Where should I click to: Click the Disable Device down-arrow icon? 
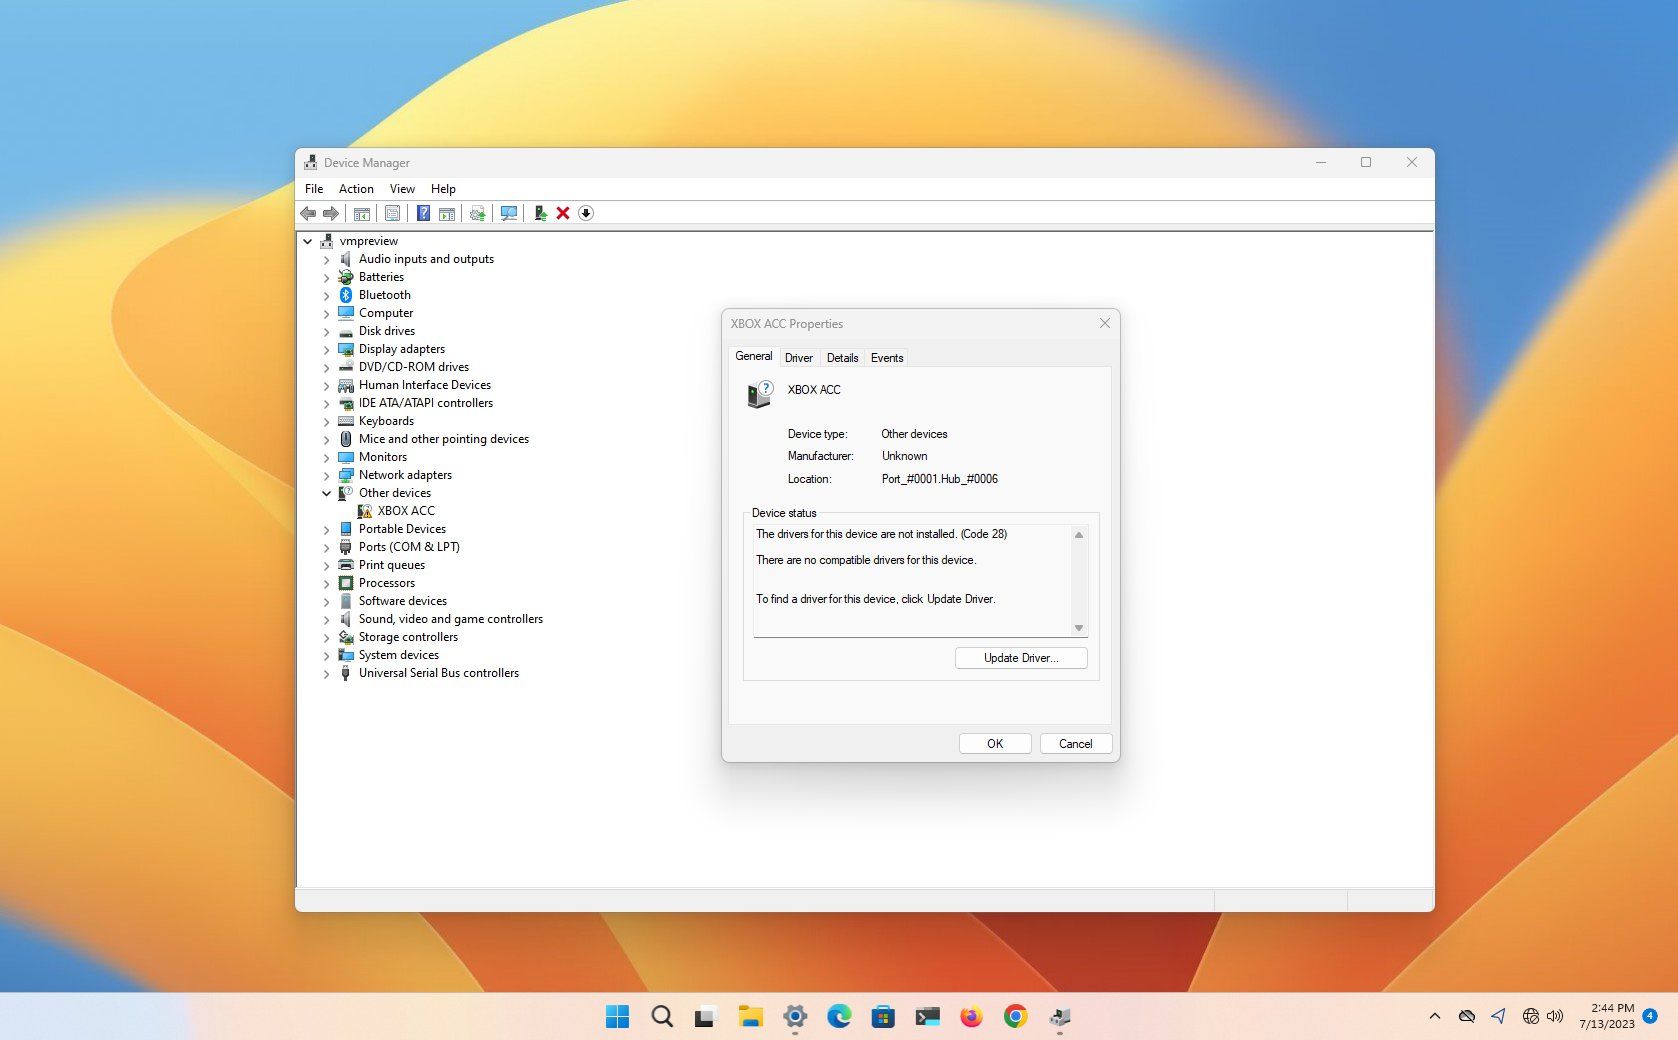586,213
